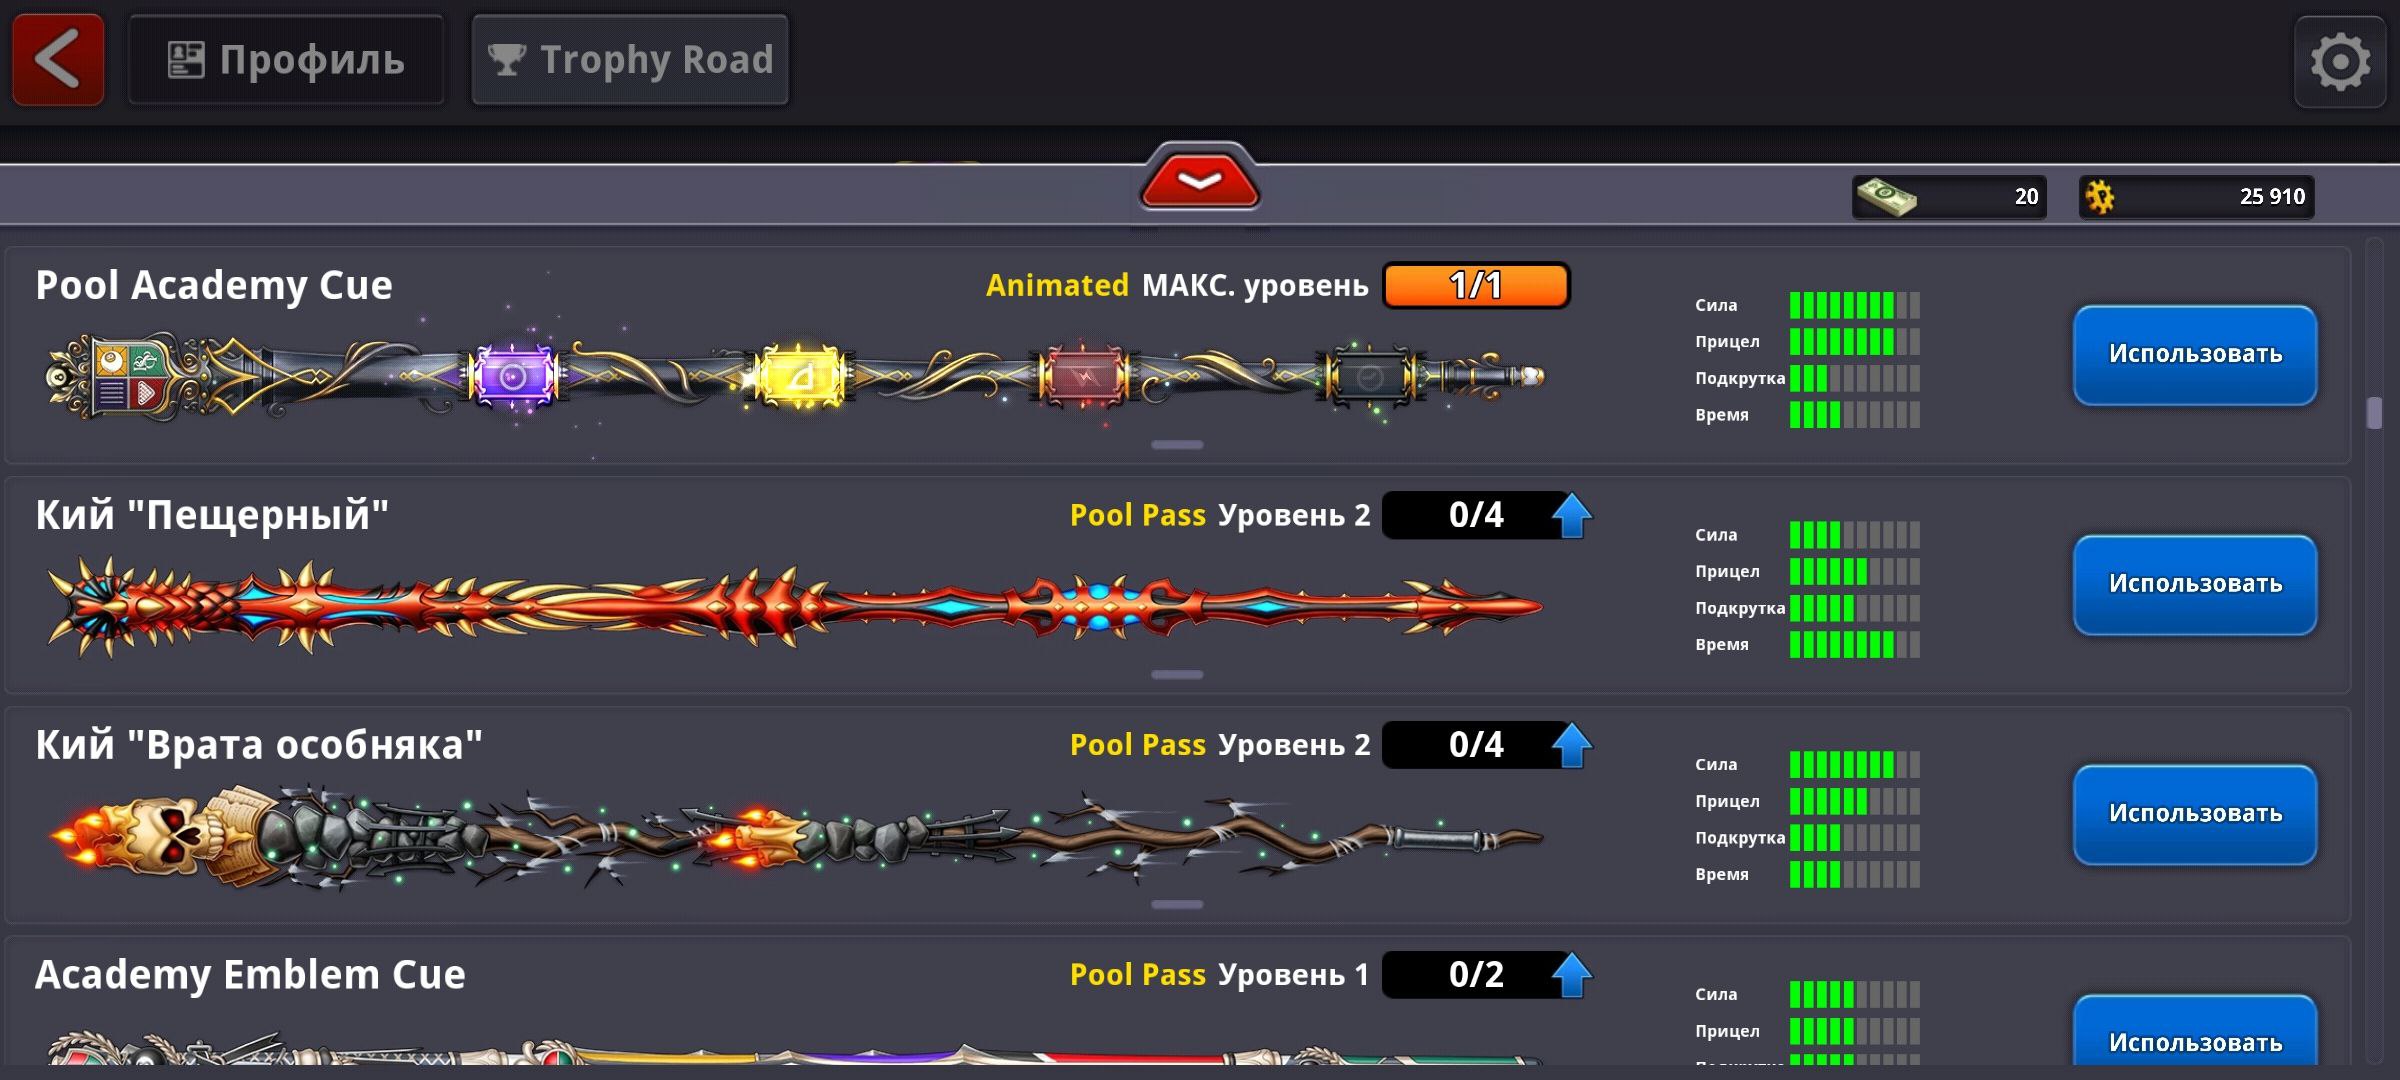This screenshot has height=1080, width=2400.
Task: Expand Pool Academy Cue details handle
Action: click(1177, 445)
